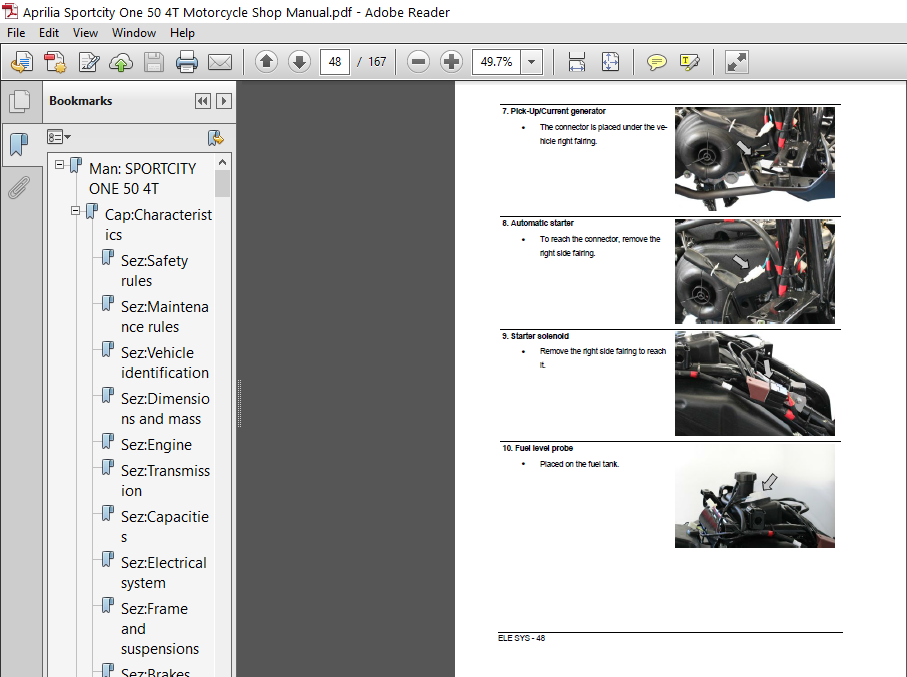The width and height of the screenshot is (907, 677).
Task: Open the Sez:Dimensions and mass bookmark
Action: pos(165,409)
